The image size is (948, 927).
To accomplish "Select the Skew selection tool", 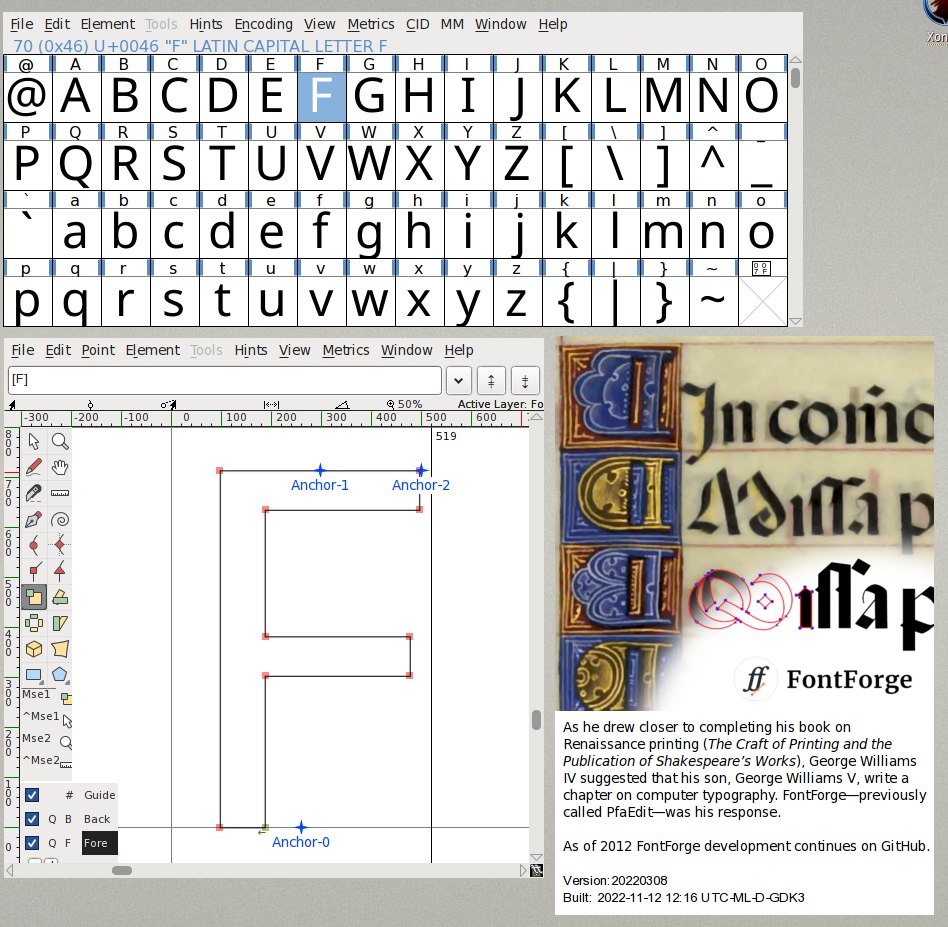I will (x=60, y=623).
